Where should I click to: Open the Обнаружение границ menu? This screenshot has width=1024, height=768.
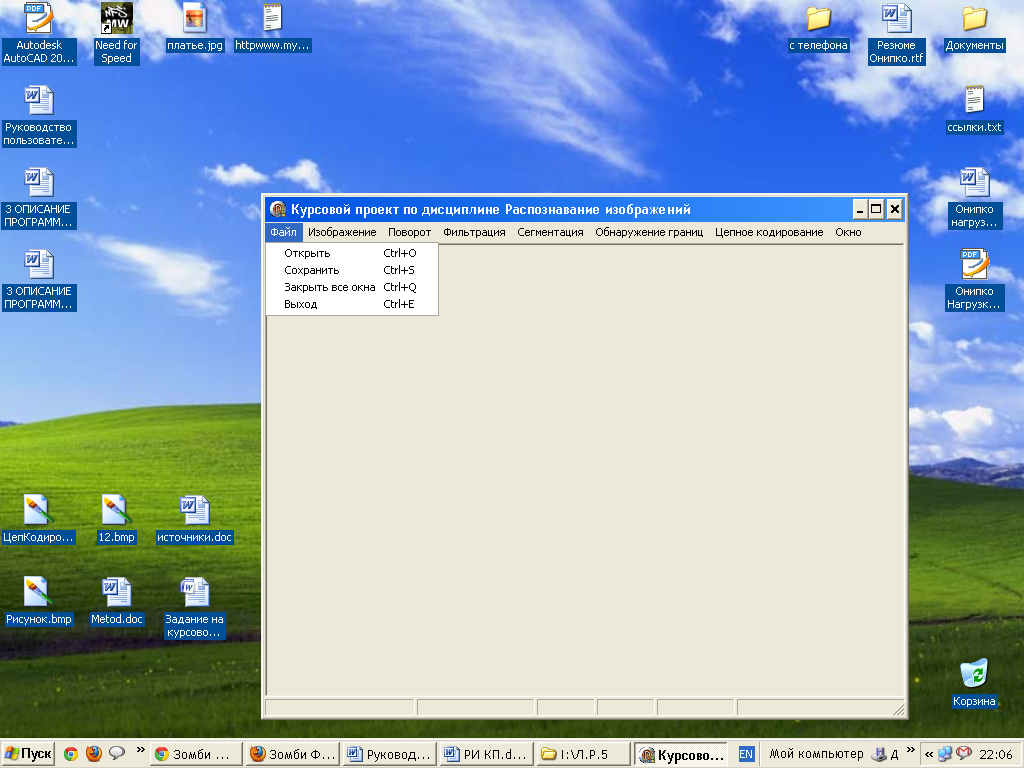pyautogui.click(x=649, y=232)
